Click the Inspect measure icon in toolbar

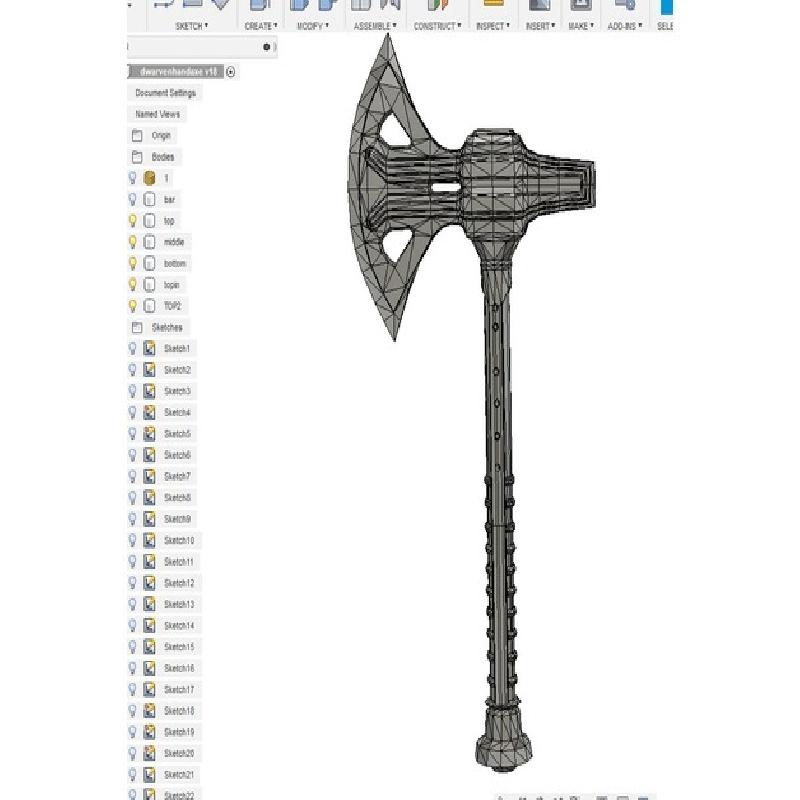(491, 5)
